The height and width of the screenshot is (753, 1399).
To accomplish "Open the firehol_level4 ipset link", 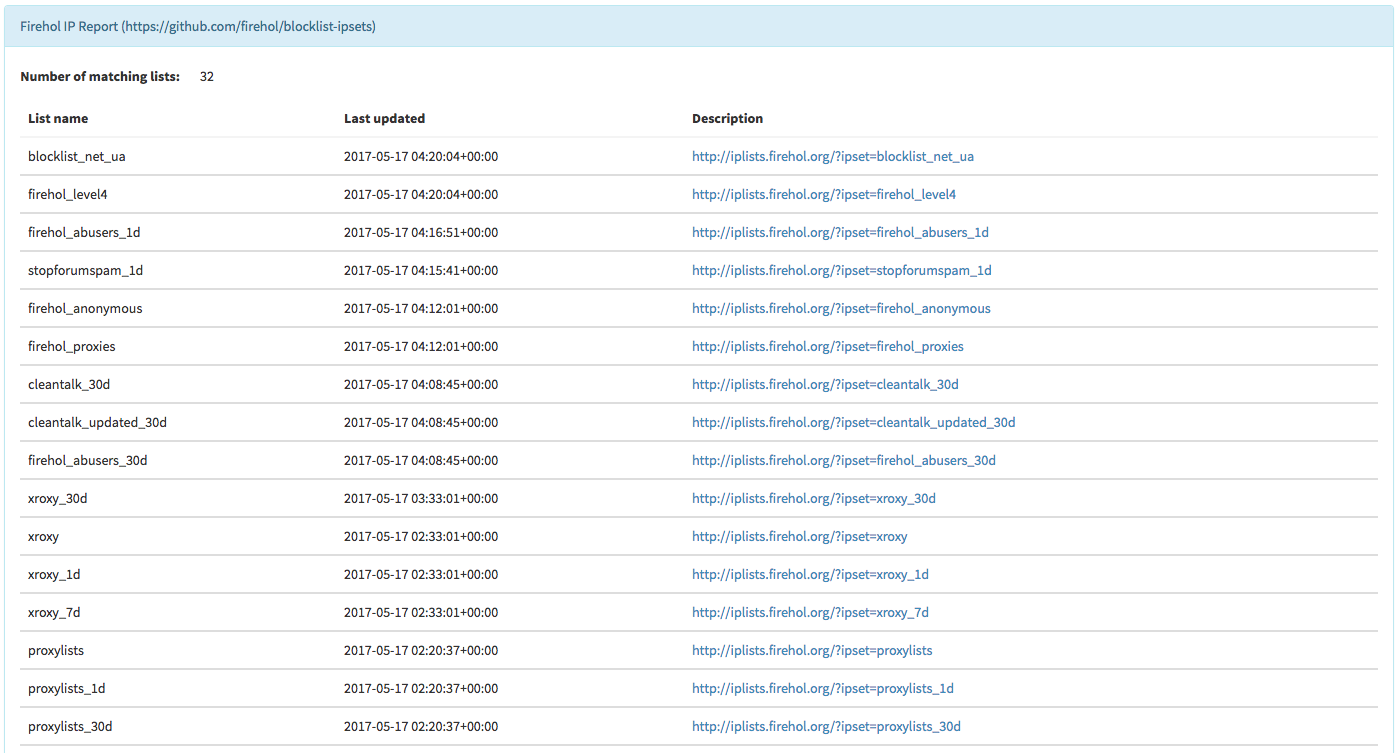I will [823, 194].
